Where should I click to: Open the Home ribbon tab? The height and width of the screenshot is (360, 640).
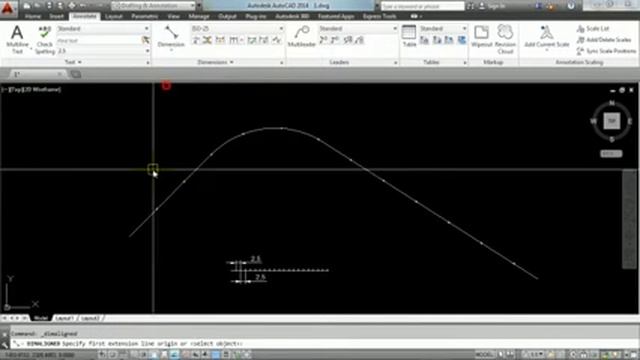click(33, 16)
